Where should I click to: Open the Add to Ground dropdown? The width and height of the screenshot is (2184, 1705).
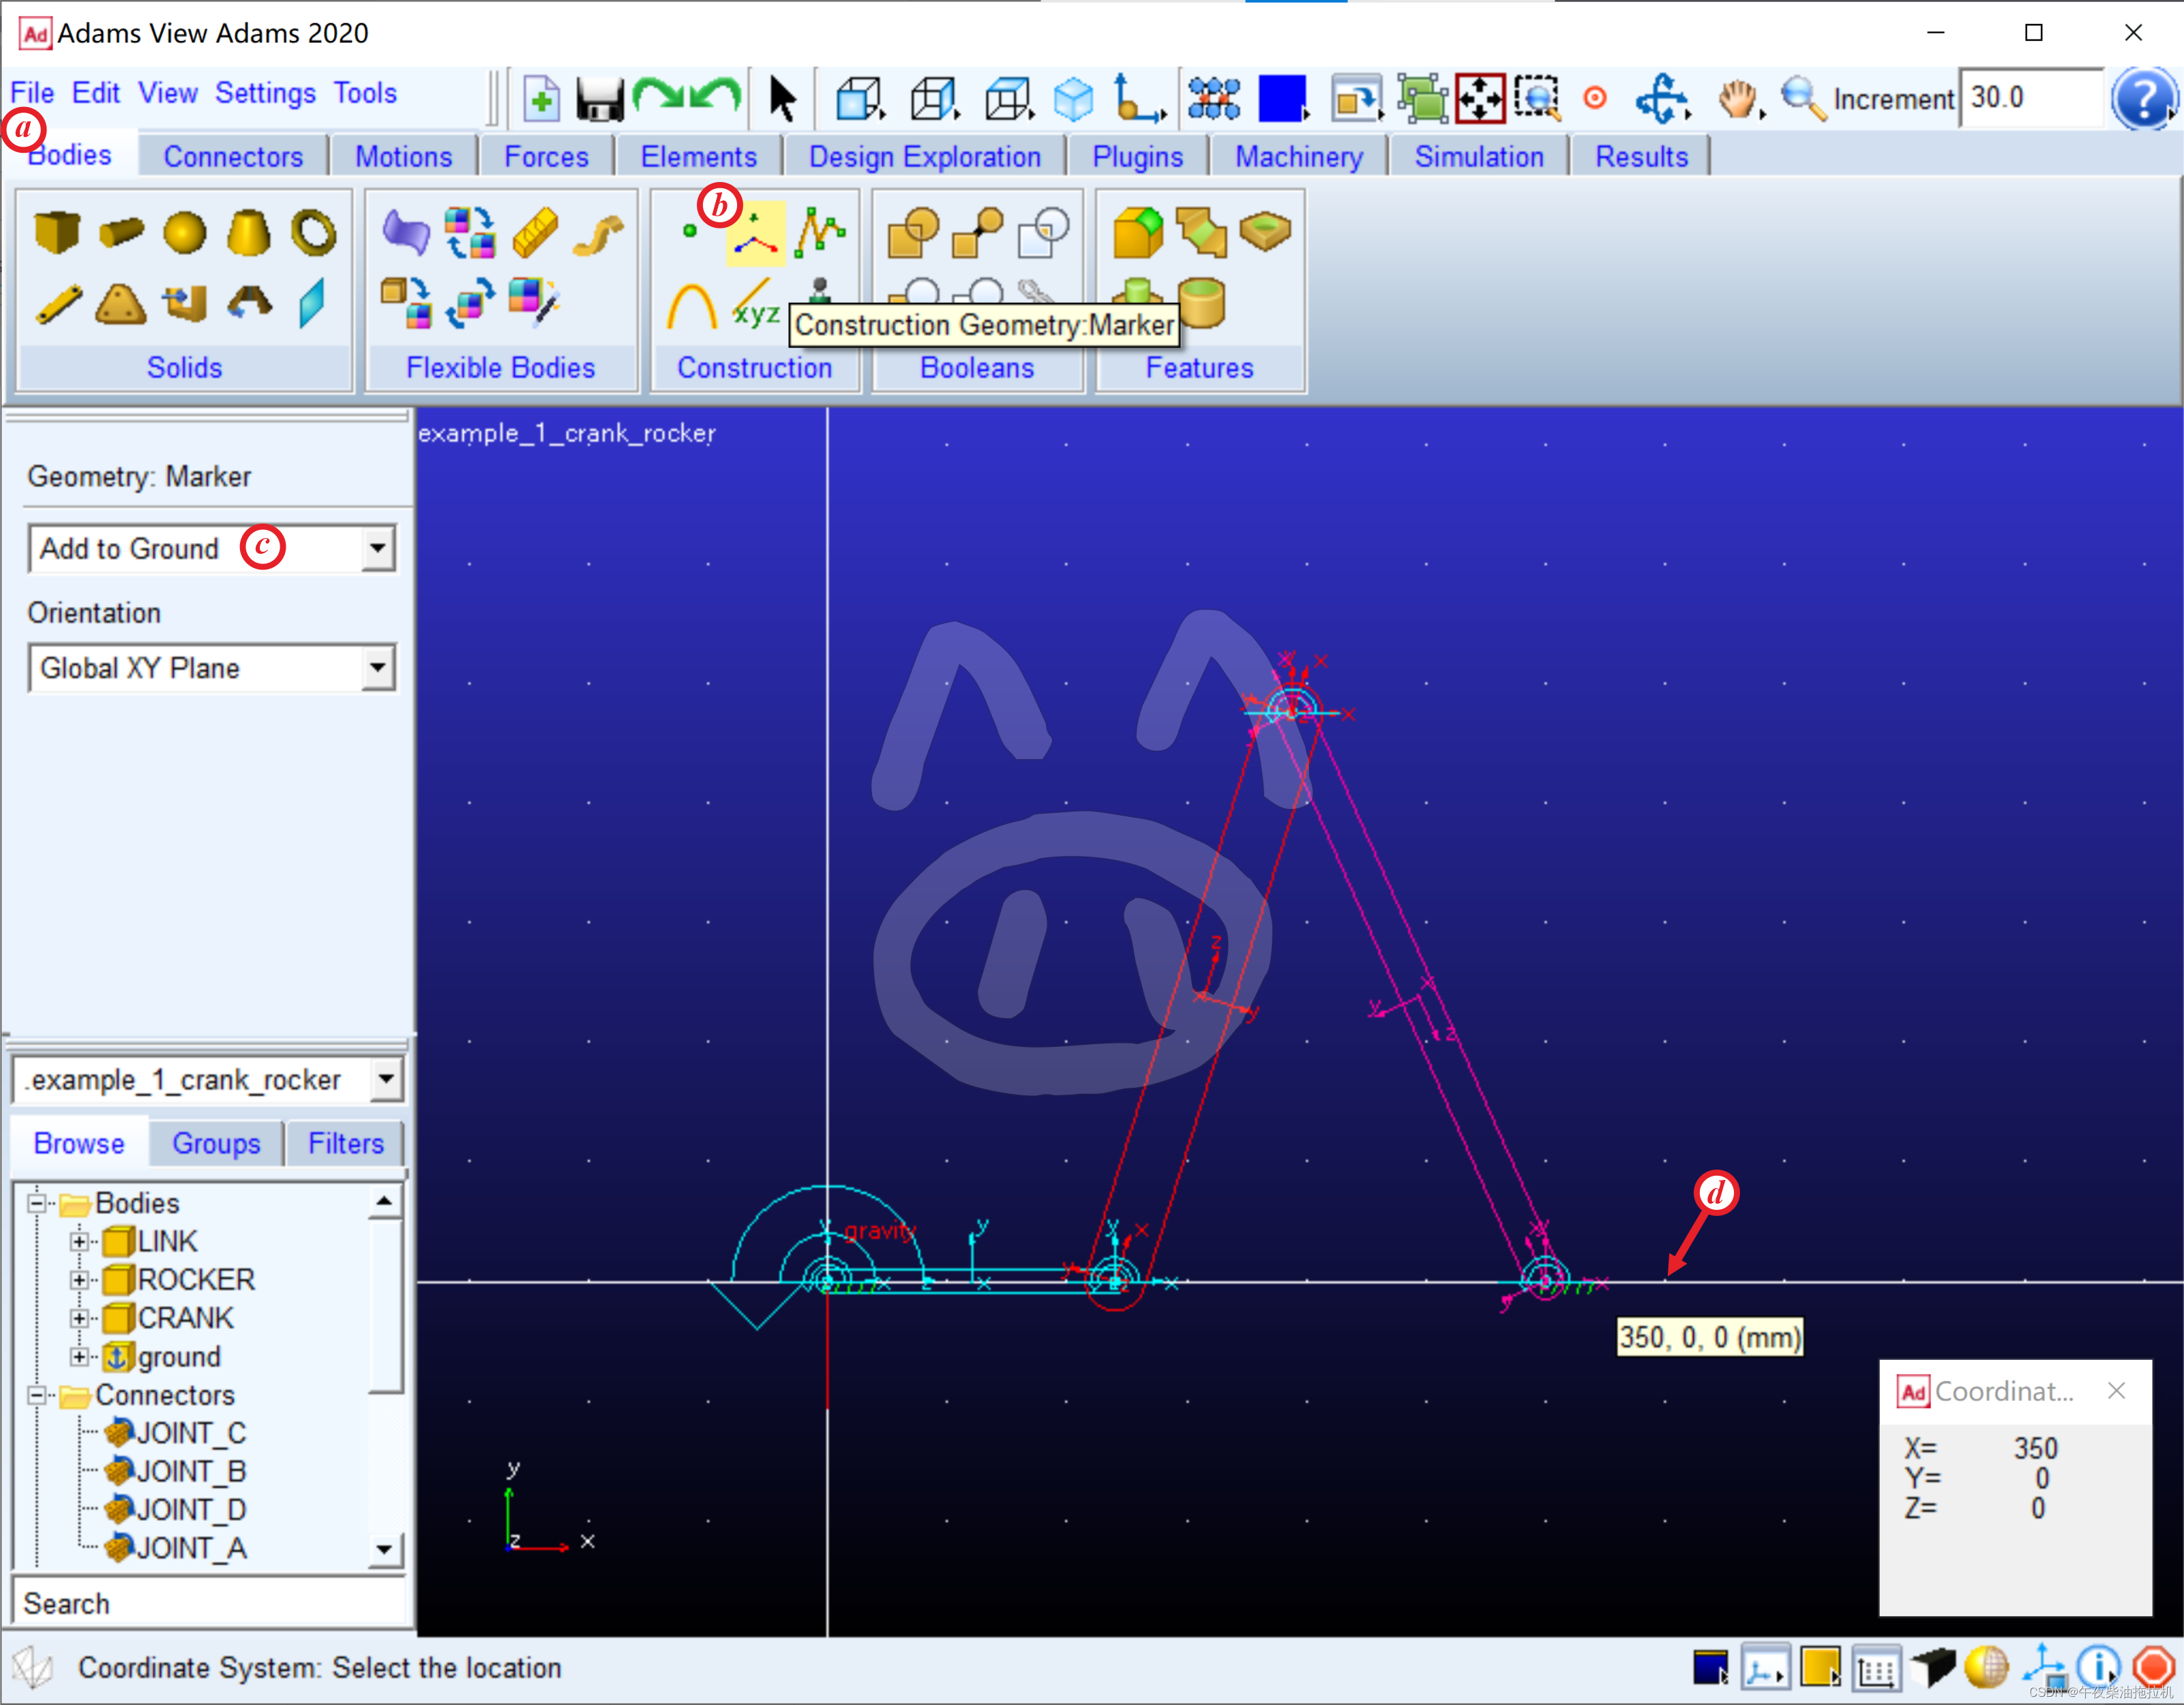pos(377,548)
